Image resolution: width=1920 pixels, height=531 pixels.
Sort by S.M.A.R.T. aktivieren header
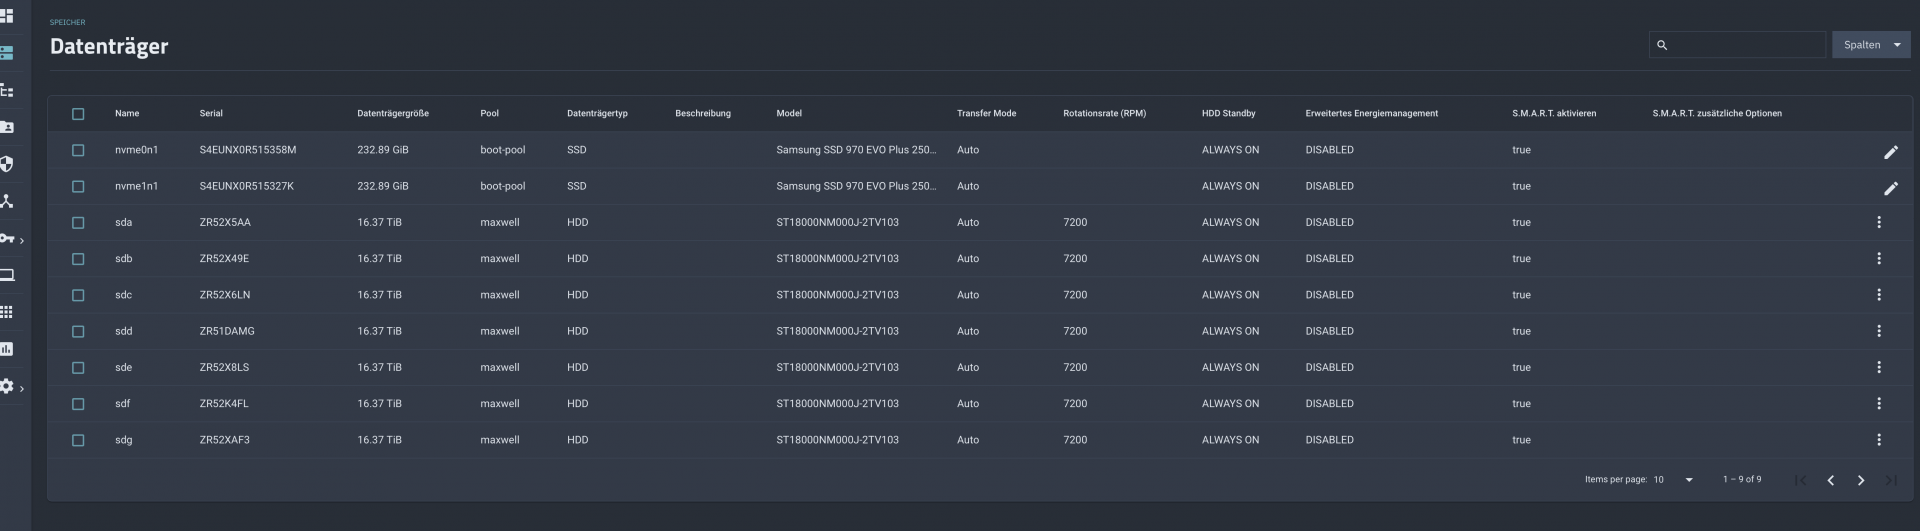tap(1554, 114)
